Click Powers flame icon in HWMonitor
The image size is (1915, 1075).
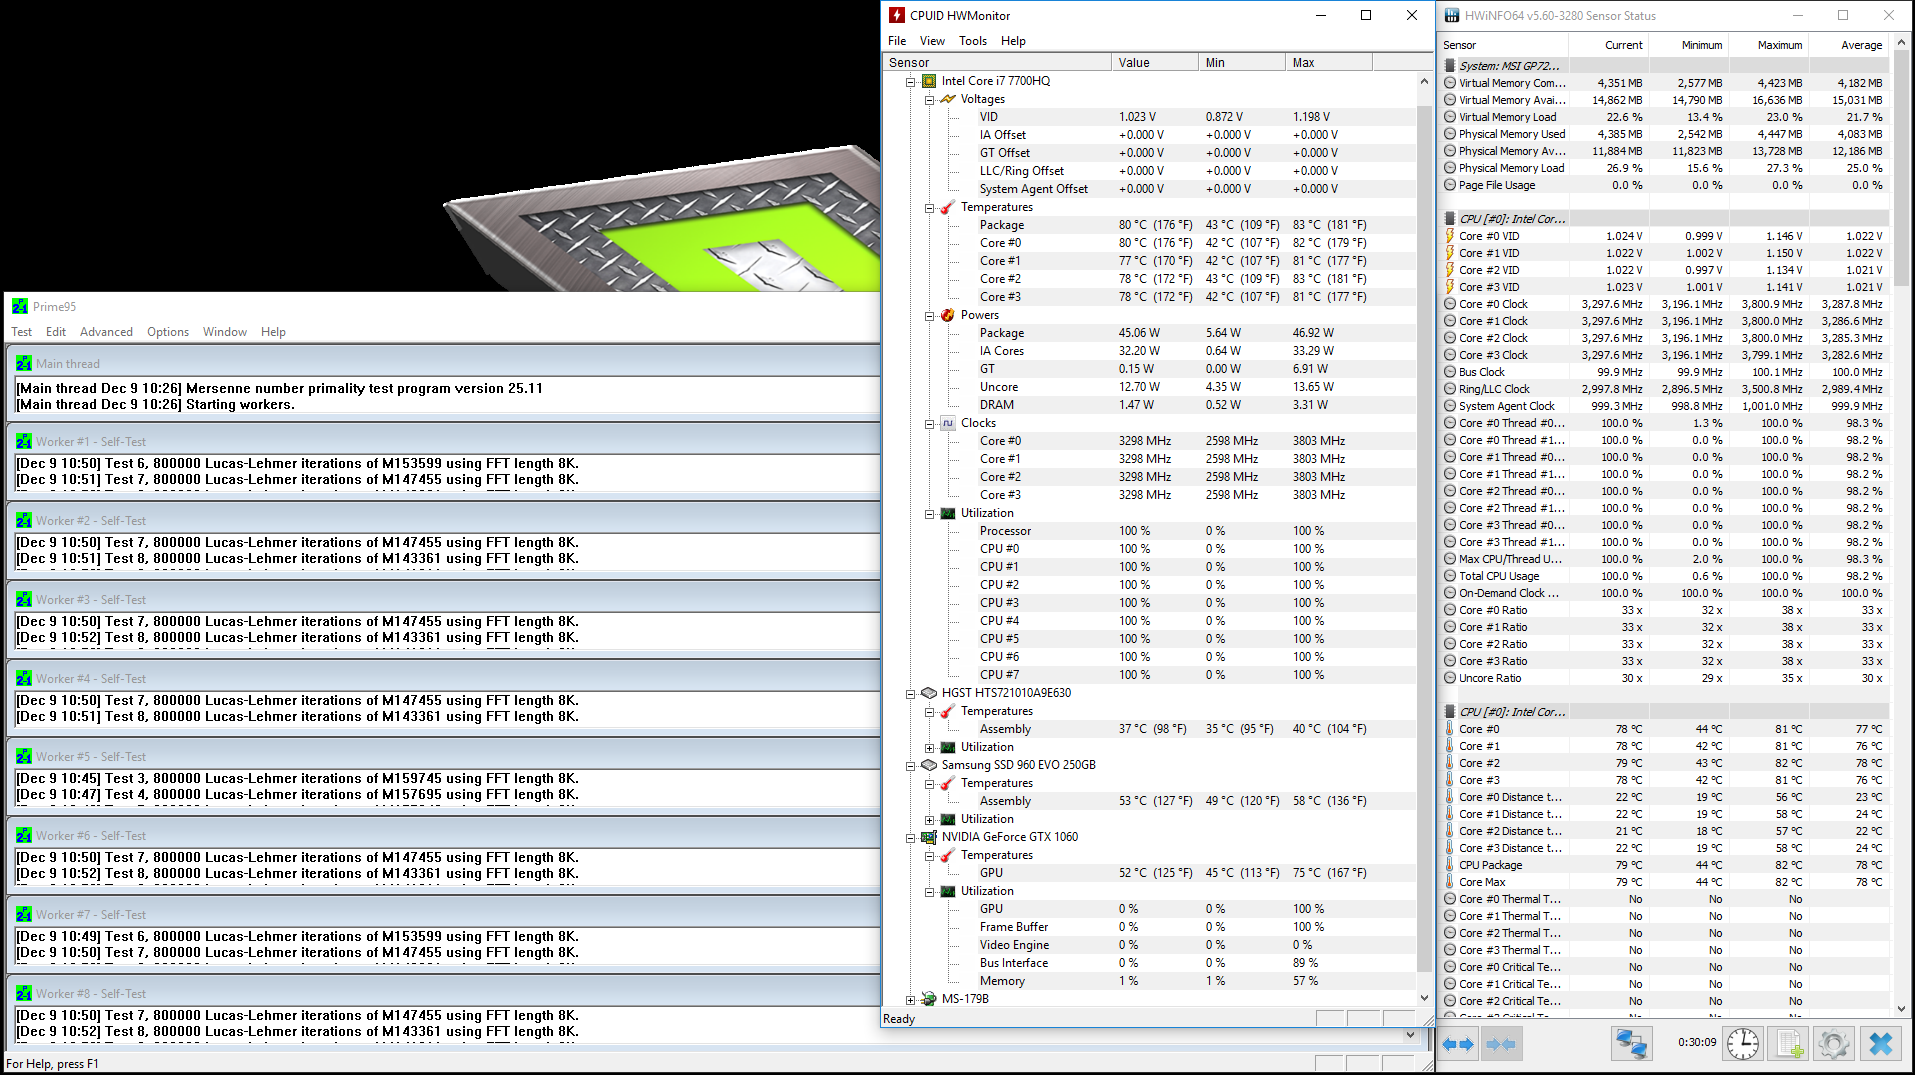point(948,315)
